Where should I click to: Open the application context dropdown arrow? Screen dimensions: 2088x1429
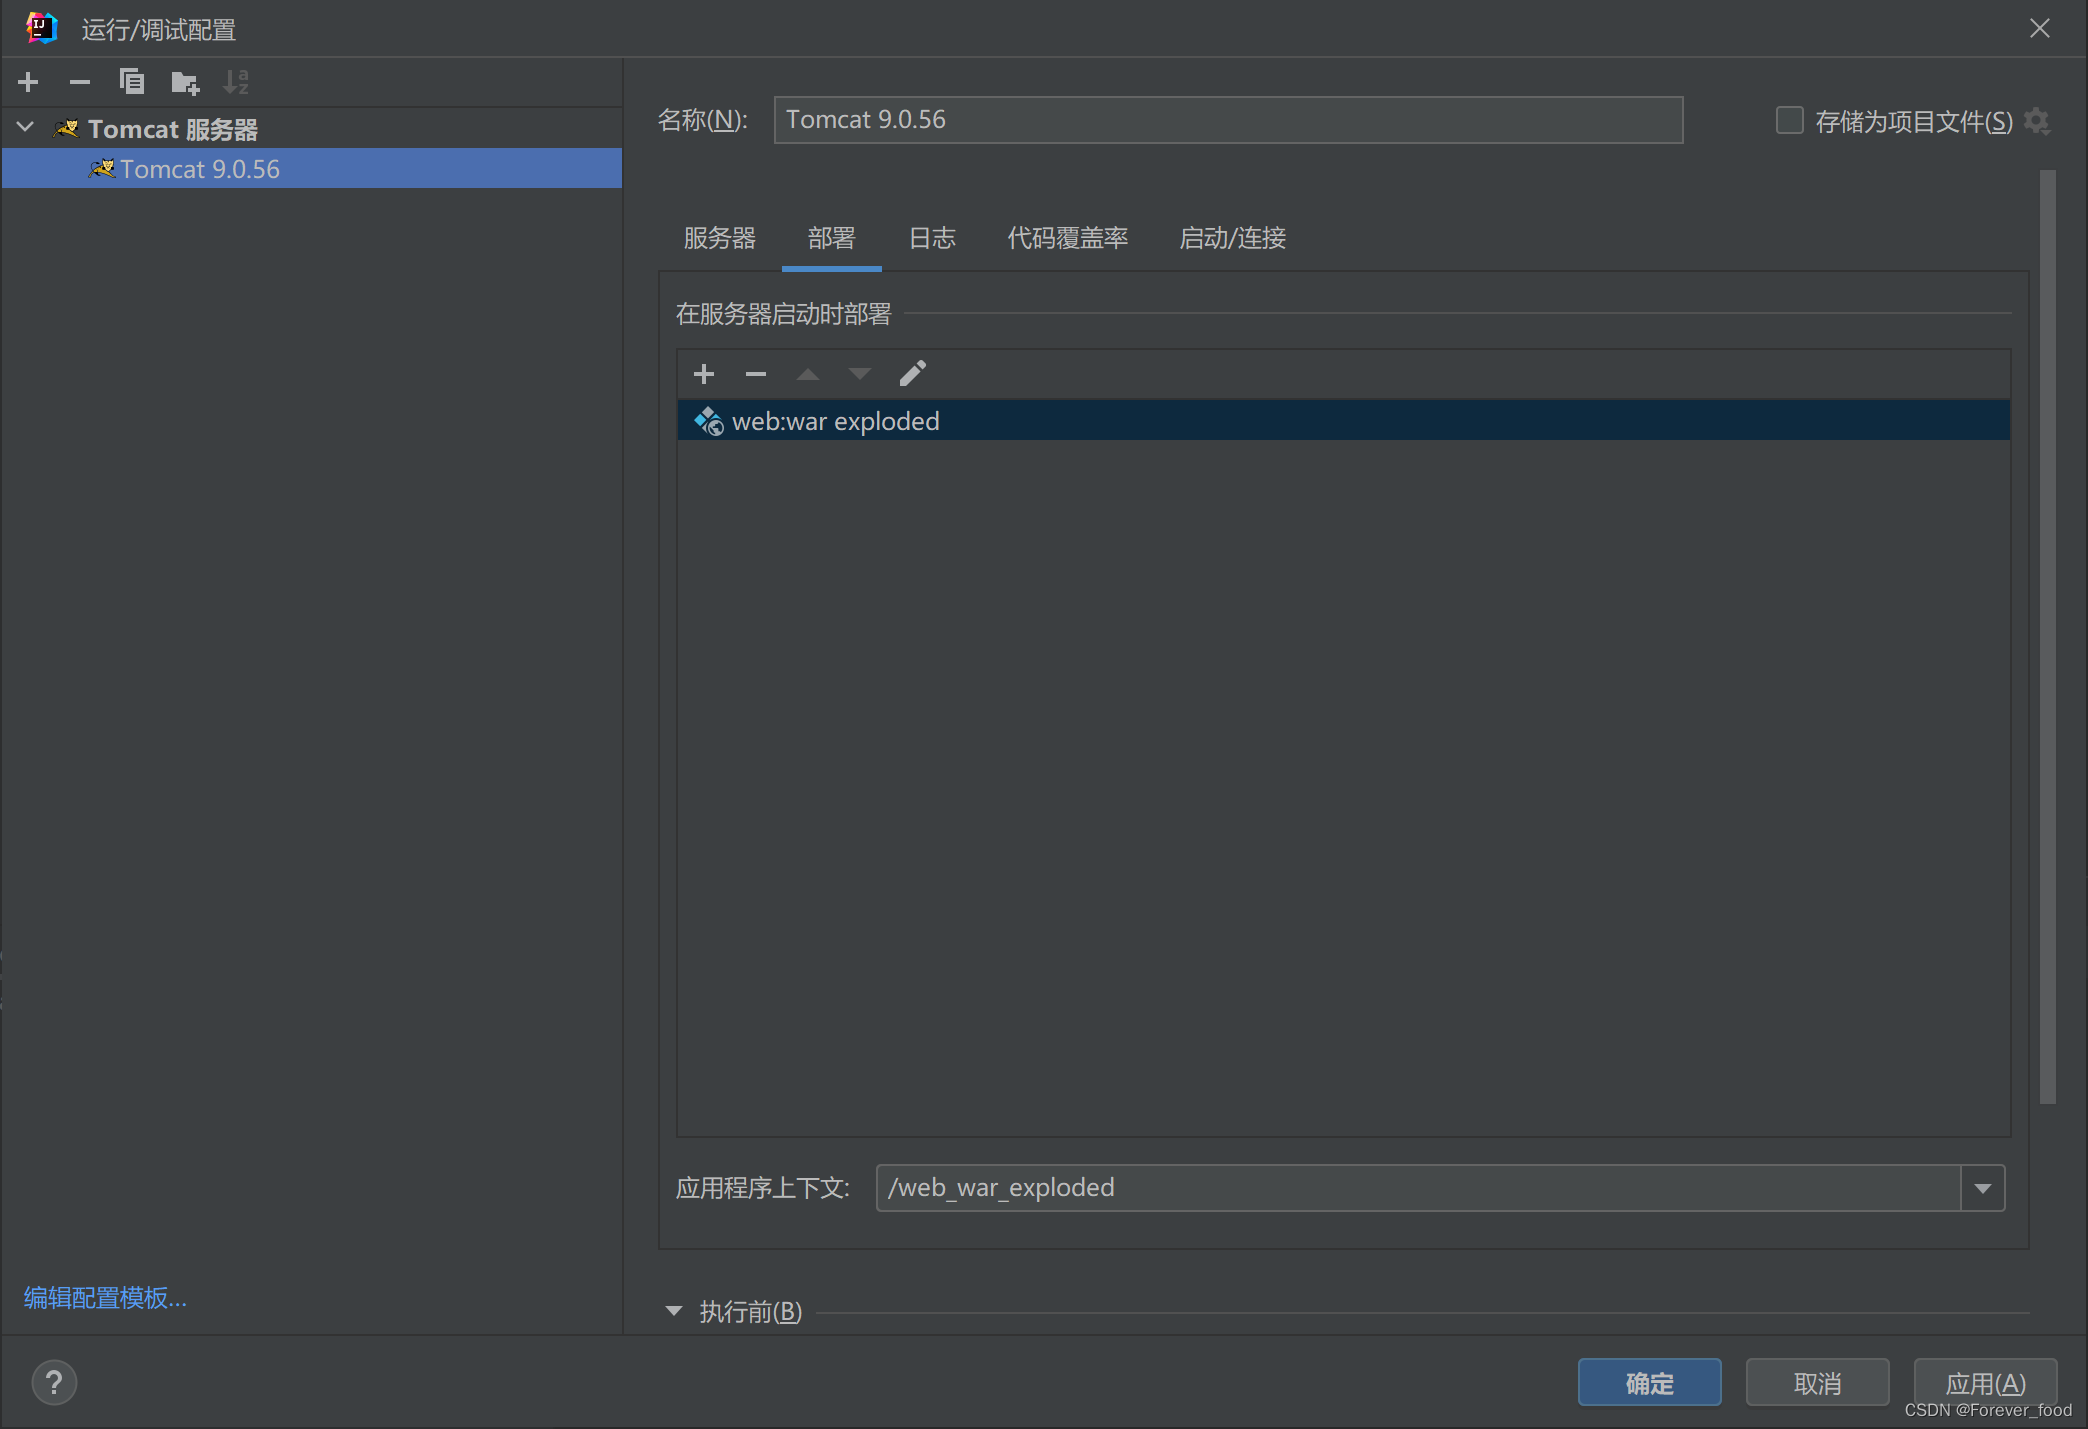1983,1188
